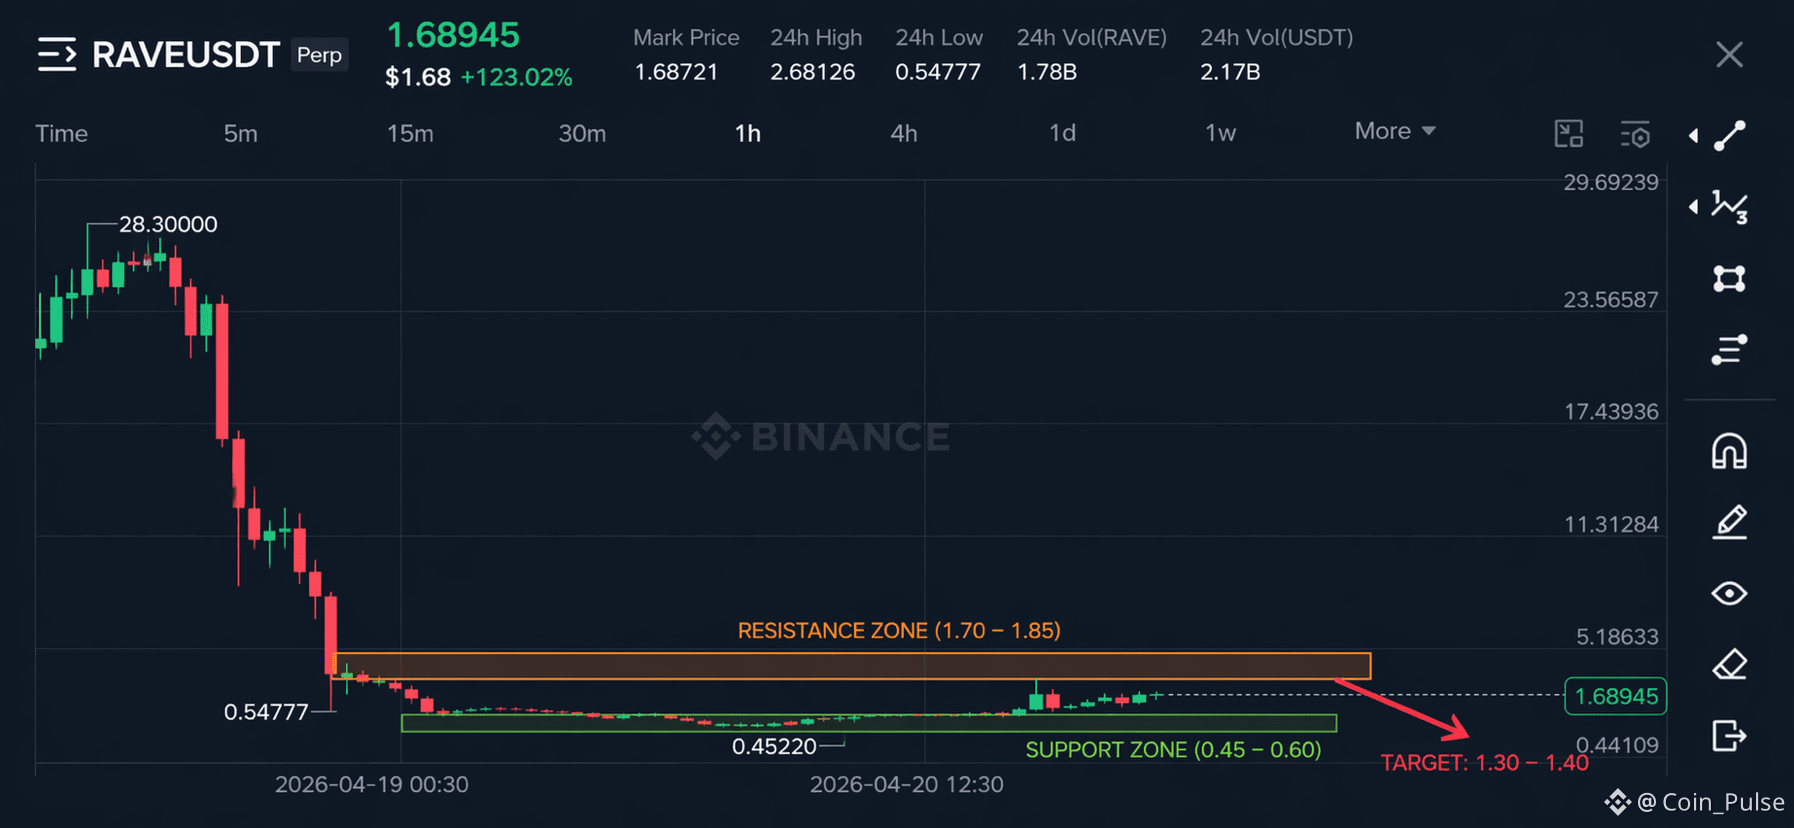Click the 24h High value 2.68126
The image size is (1794, 828).
pyautogui.click(x=813, y=72)
